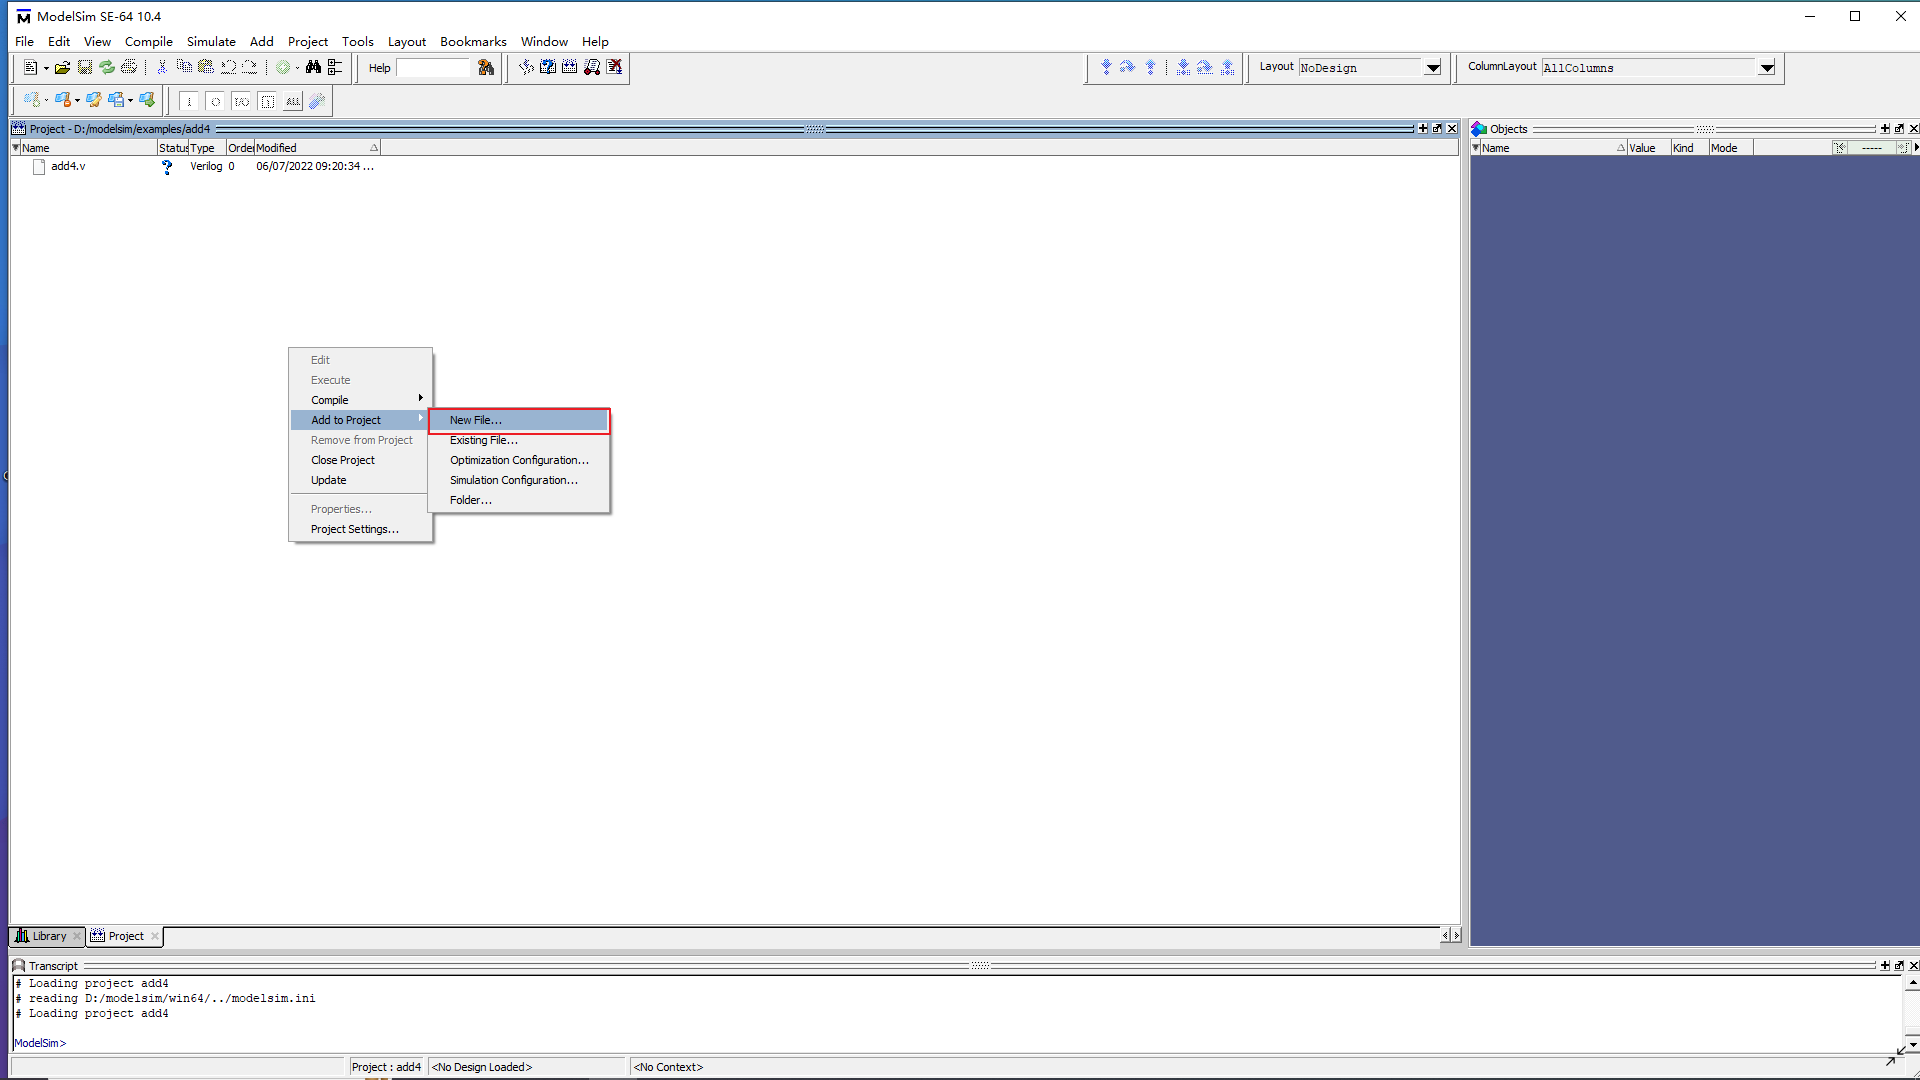Image resolution: width=1920 pixels, height=1080 pixels.
Task: Open the Compile menu in menu bar
Action: pos(148,41)
